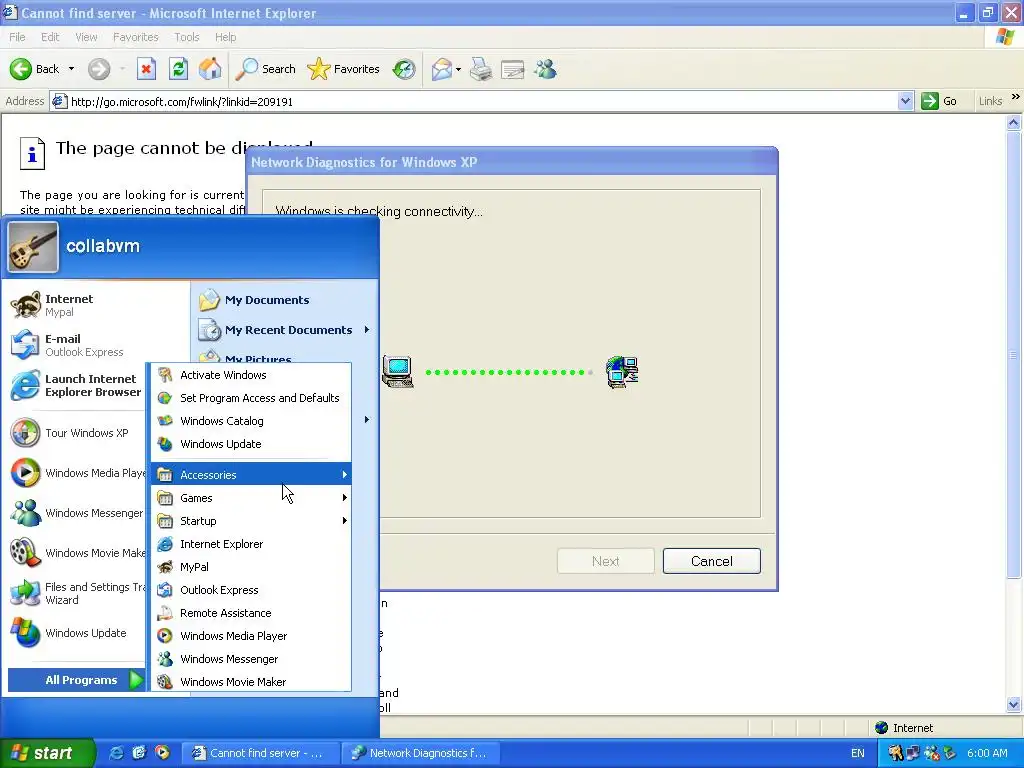1024x768 pixels.
Task: Choose MyPal in All Programs list
Action: [x=251, y=567]
